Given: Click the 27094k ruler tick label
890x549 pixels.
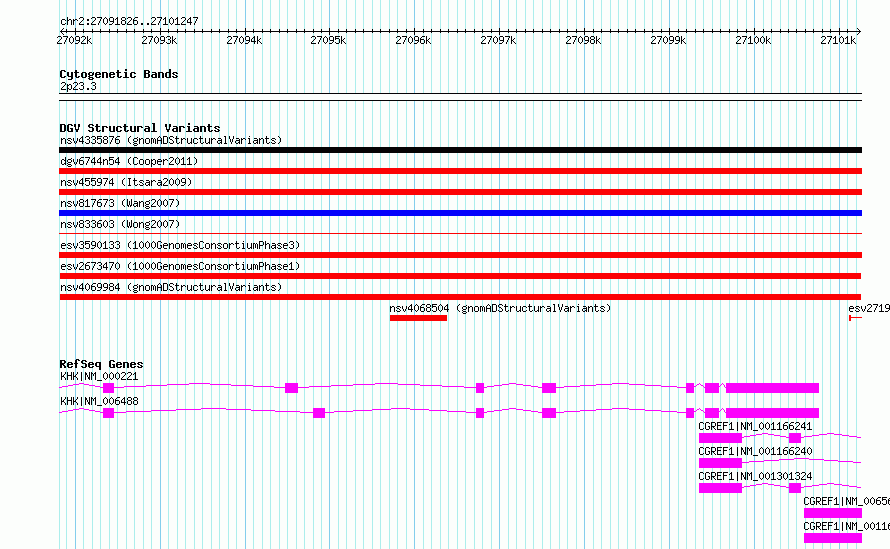Looking at the screenshot, I should point(244,40).
